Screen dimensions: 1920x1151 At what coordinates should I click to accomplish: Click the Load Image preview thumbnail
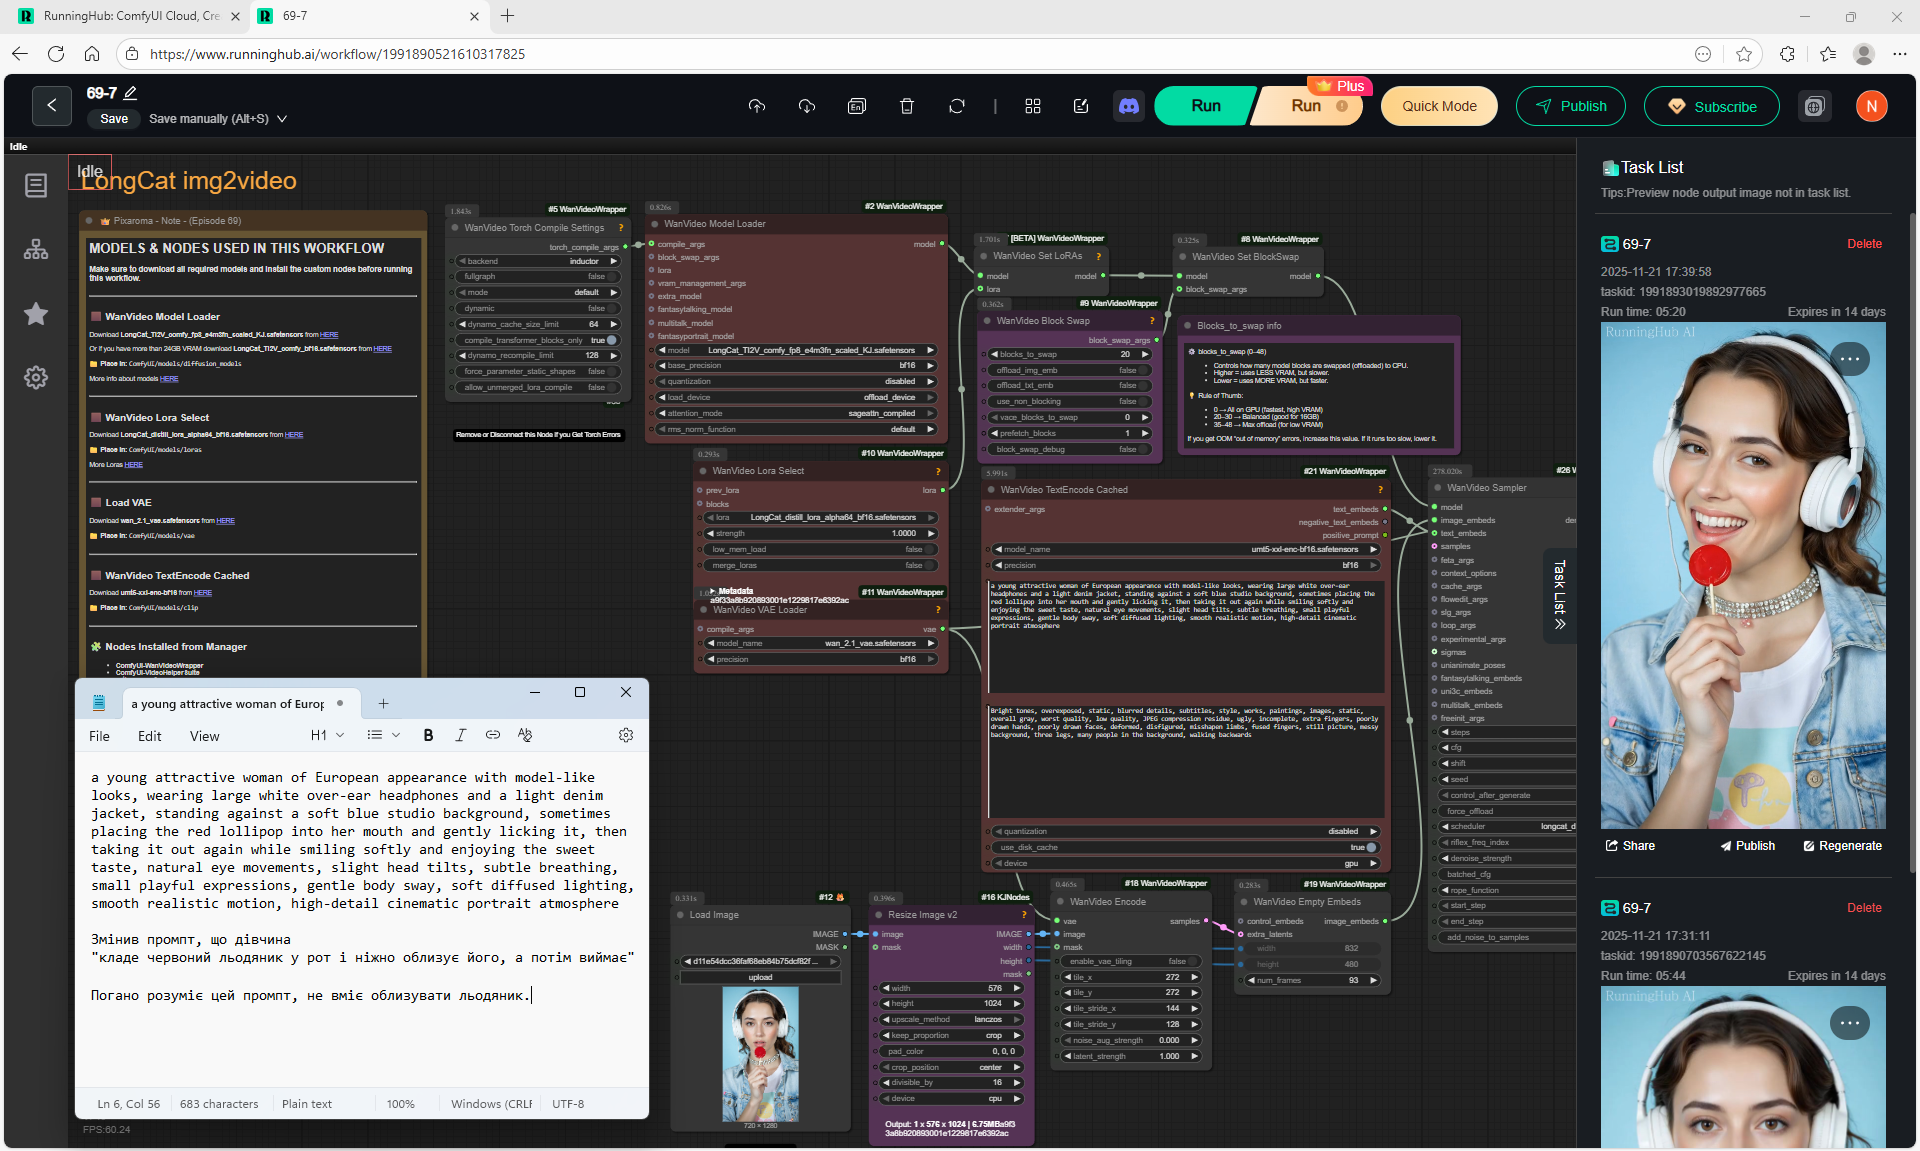760,1053
